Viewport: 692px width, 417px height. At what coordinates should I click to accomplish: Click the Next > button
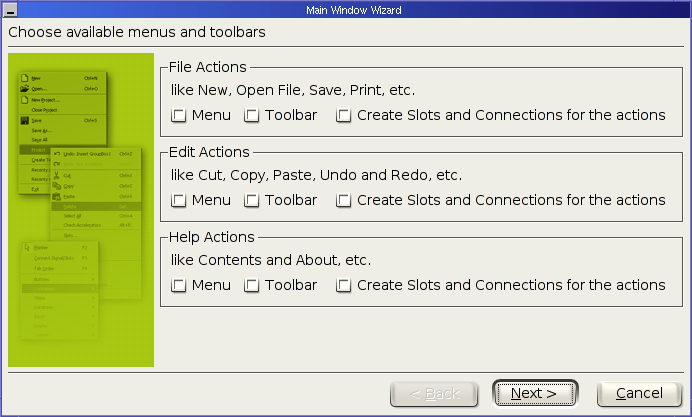535,393
